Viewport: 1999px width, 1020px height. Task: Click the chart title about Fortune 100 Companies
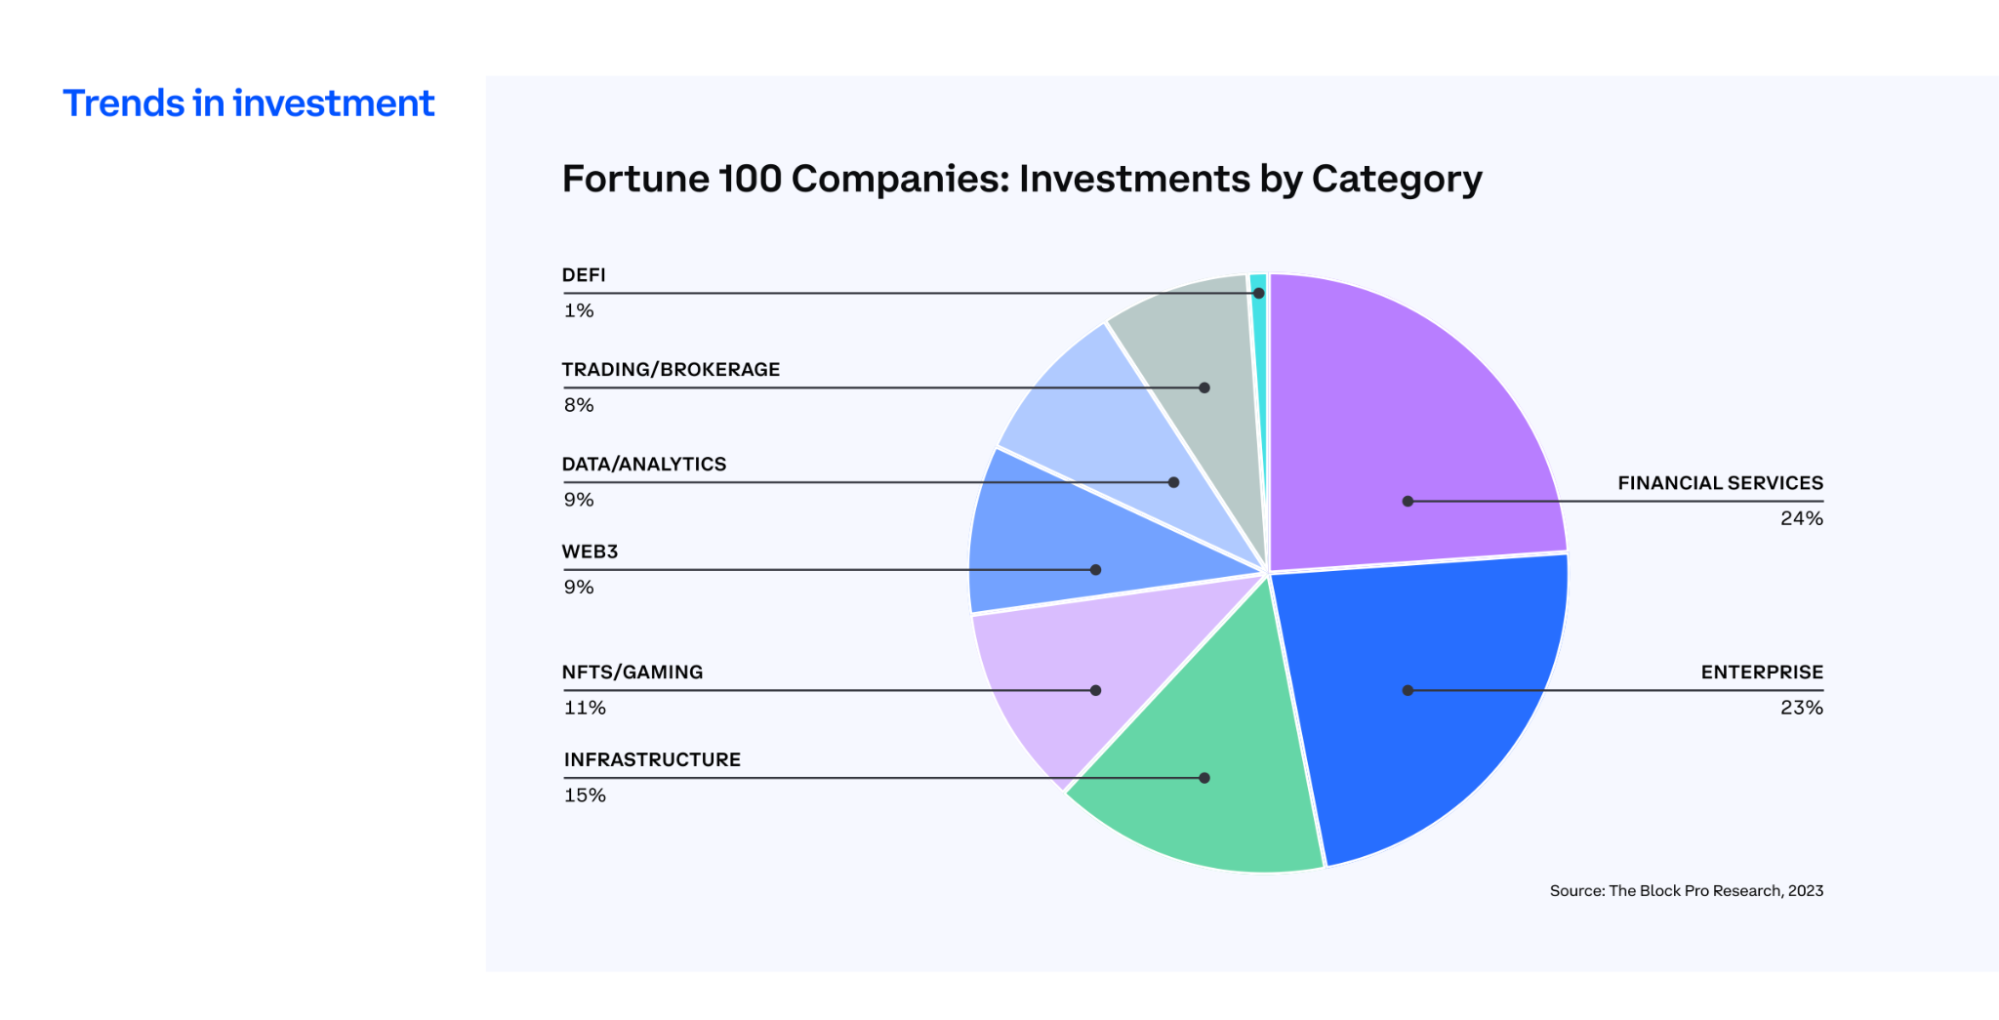(1021, 179)
